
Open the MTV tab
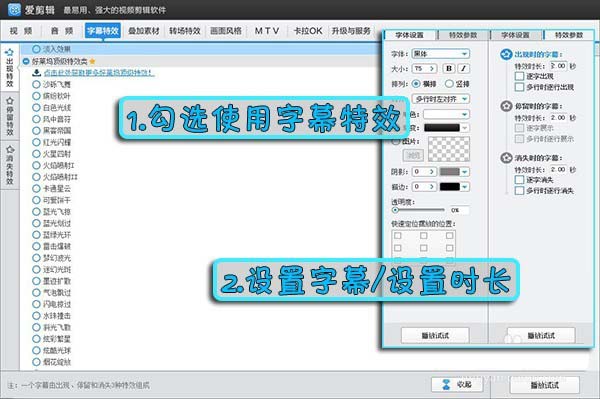coord(267,31)
